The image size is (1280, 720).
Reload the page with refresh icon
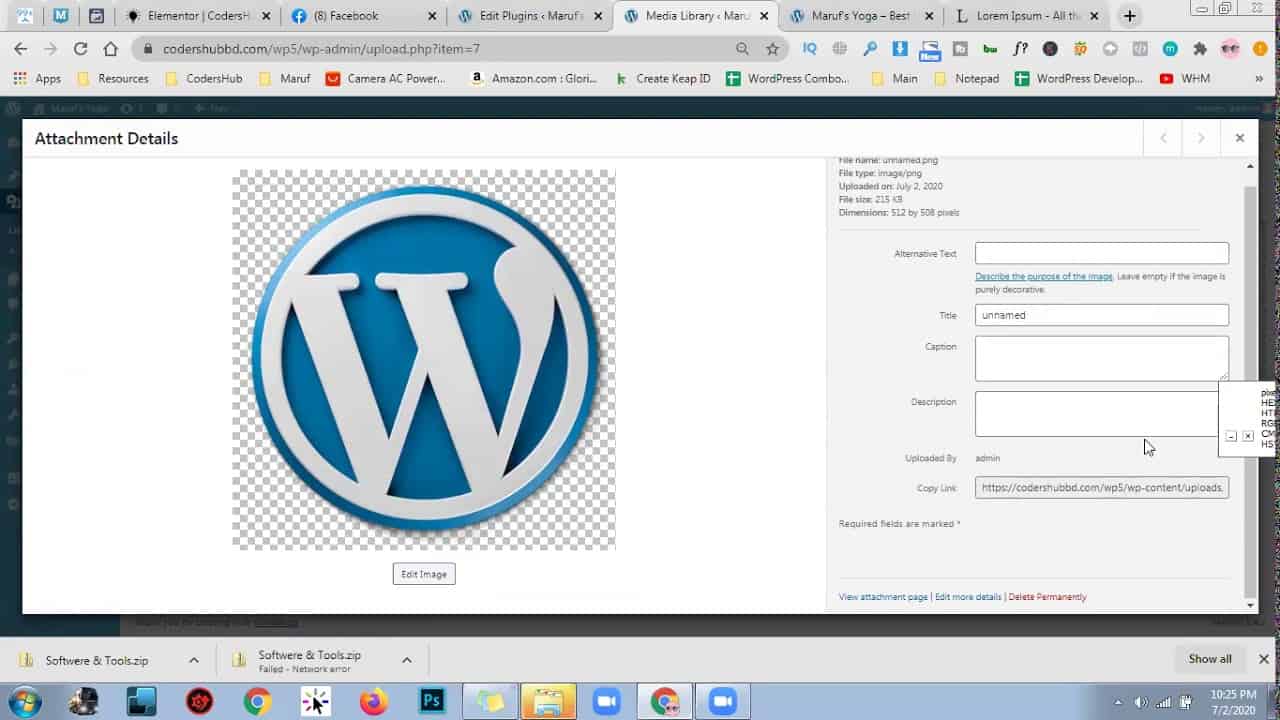[80, 48]
